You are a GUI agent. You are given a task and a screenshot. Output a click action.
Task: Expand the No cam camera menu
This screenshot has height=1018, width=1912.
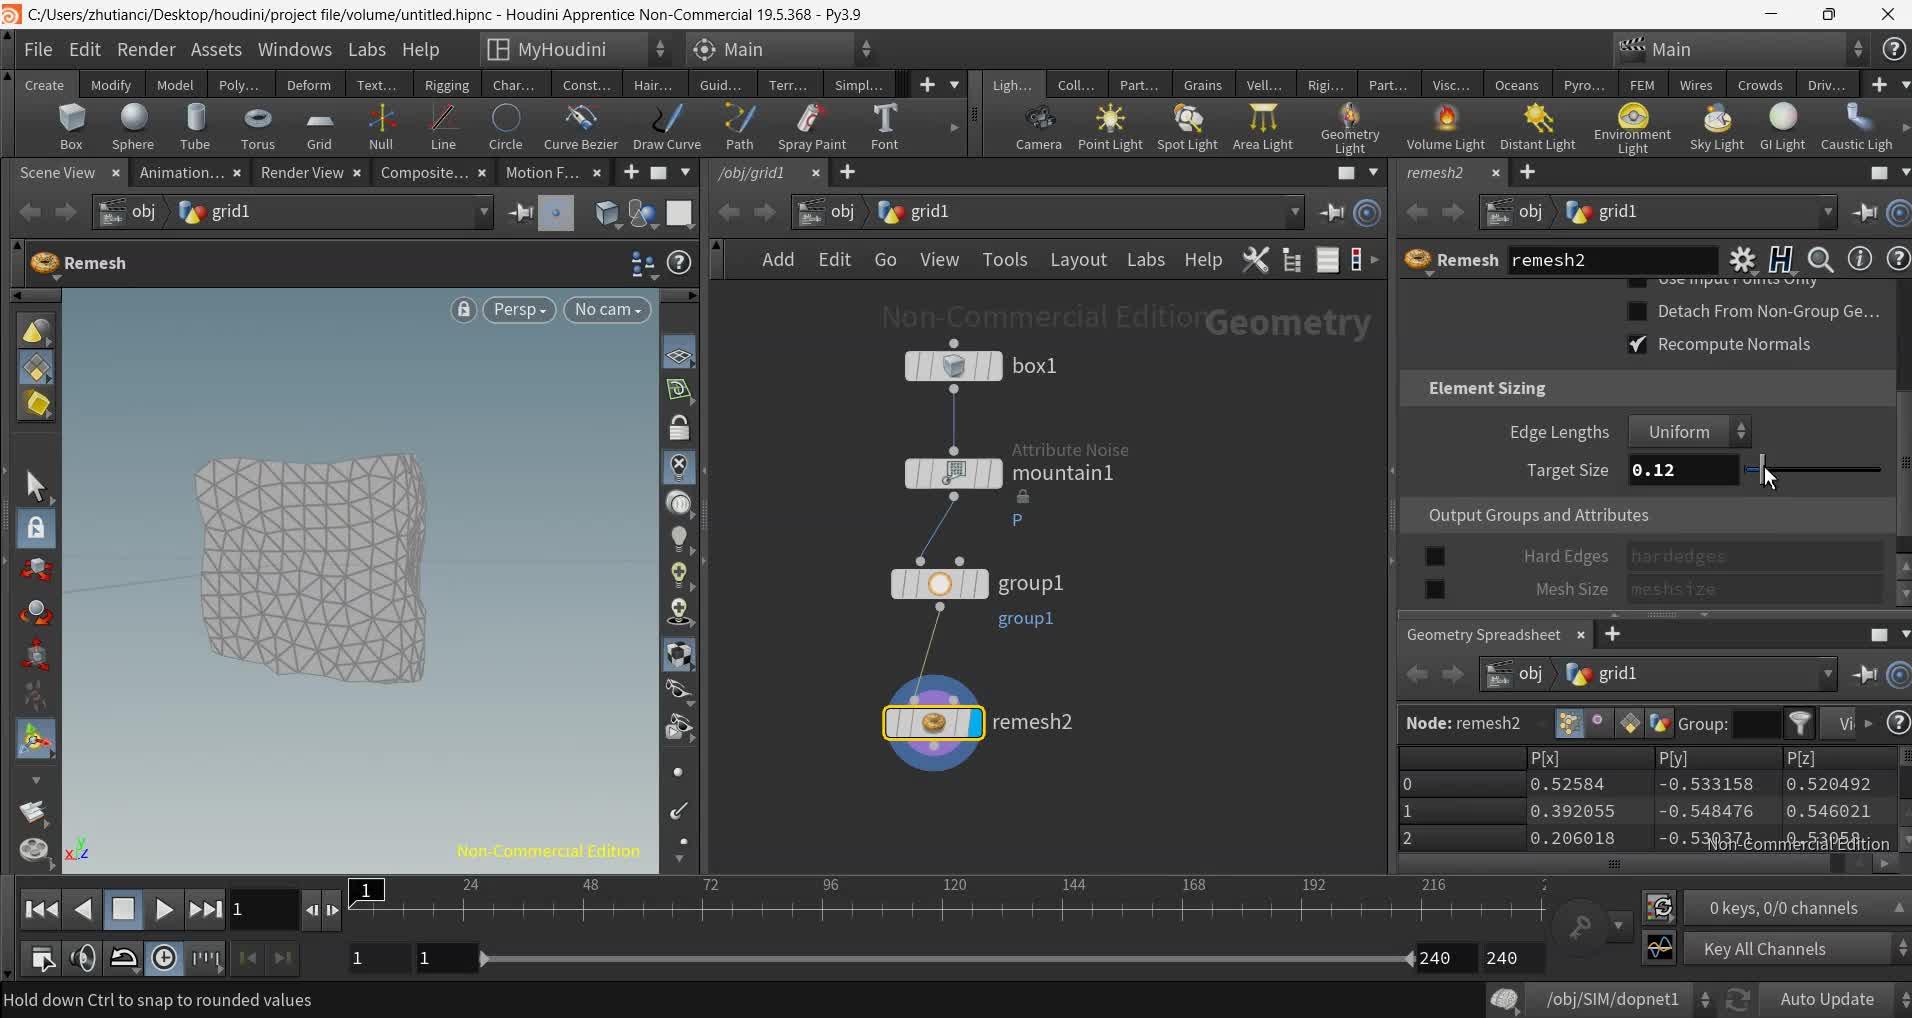(x=607, y=310)
